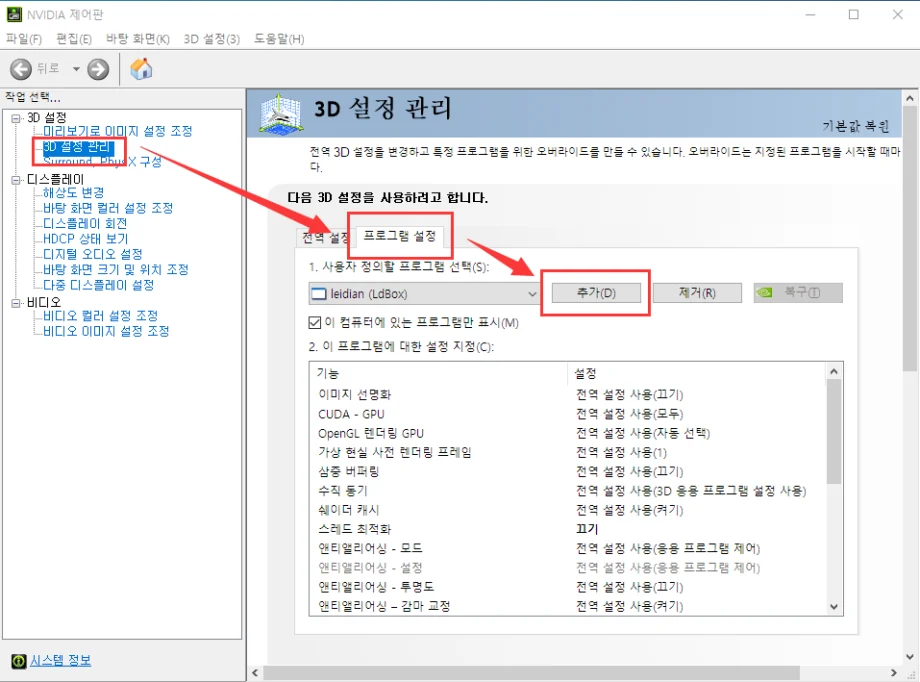Open 디지털 오디오 설정 page

click(93, 254)
